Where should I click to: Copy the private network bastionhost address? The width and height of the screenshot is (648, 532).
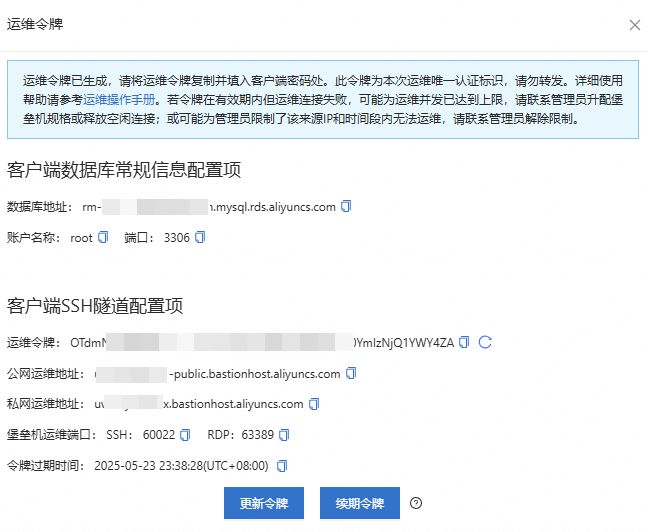pyautogui.click(x=314, y=404)
